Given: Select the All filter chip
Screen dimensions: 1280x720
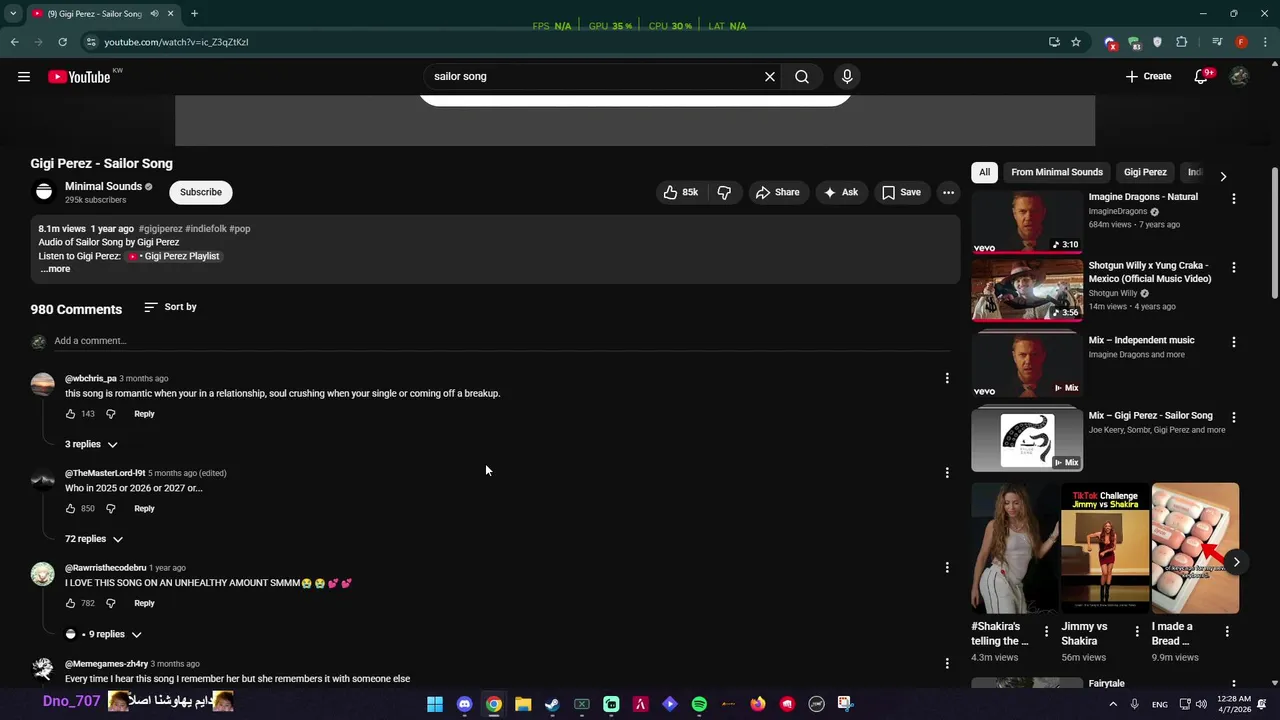Looking at the screenshot, I should pyautogui.click(x=984, y=172).
